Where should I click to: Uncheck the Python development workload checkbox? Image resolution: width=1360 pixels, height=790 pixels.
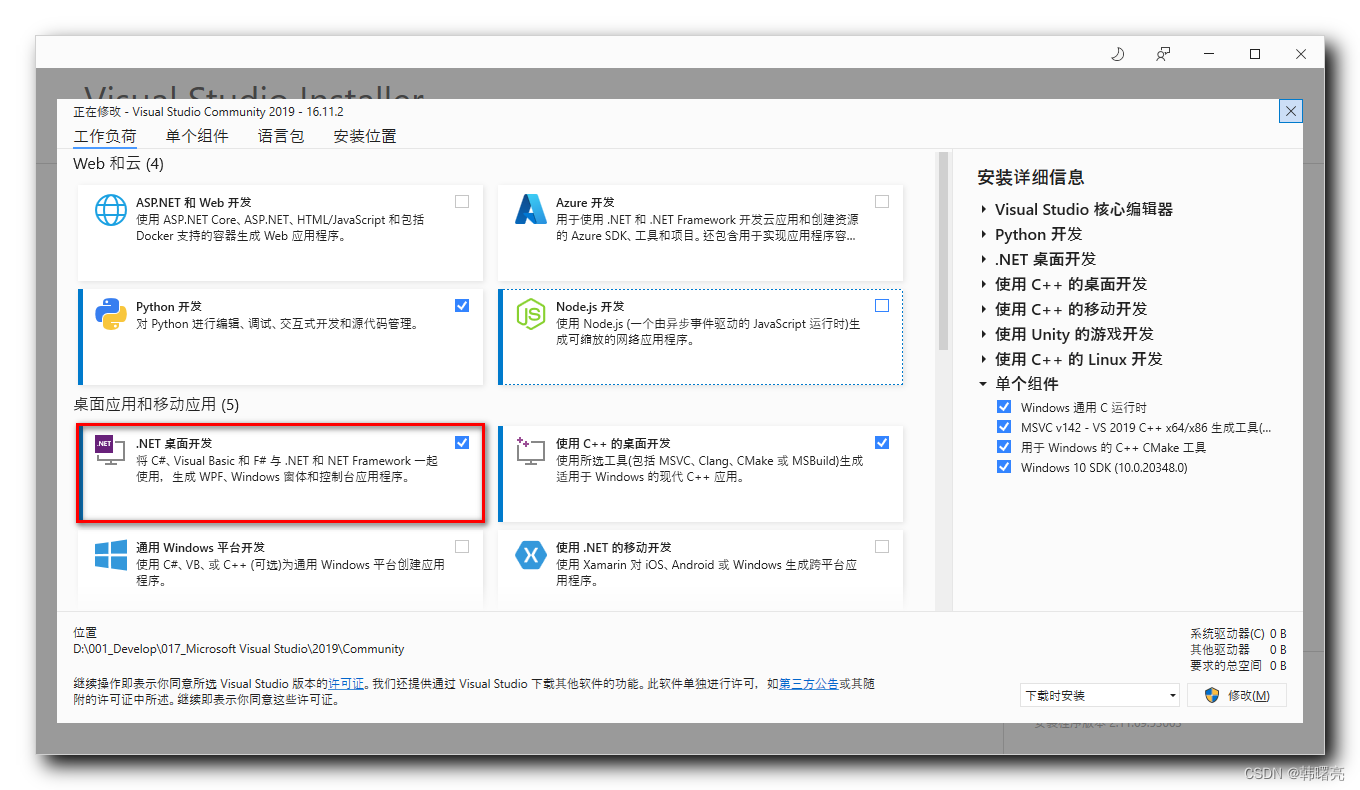[462, 306]
